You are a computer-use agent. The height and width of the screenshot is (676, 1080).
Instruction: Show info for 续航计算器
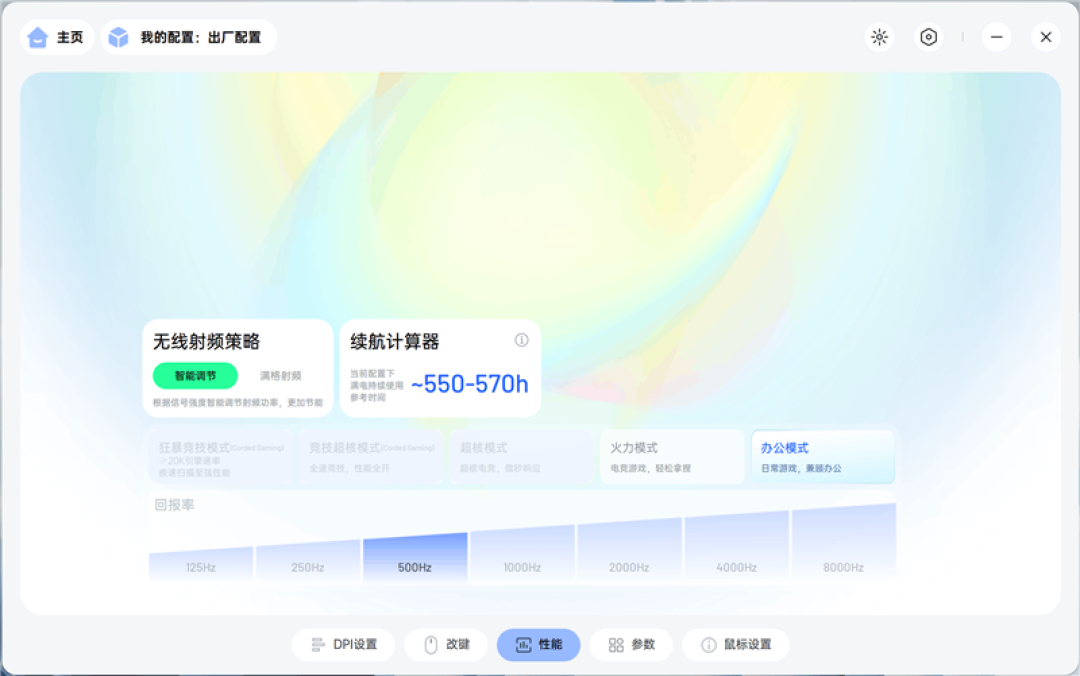[521, 340]
